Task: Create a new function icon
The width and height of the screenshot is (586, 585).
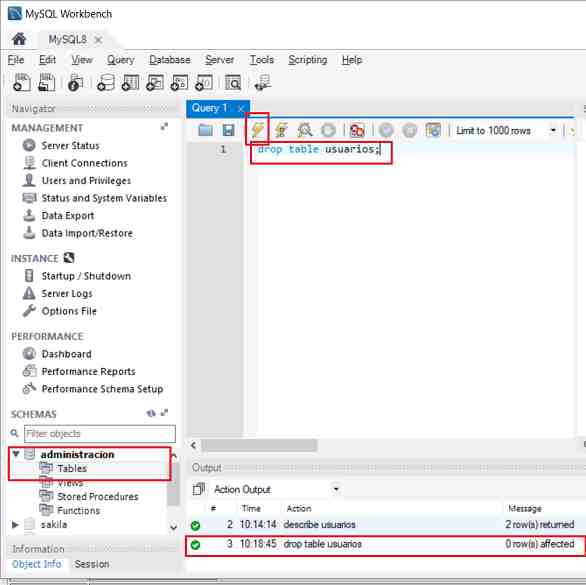Action: point(204,83)
